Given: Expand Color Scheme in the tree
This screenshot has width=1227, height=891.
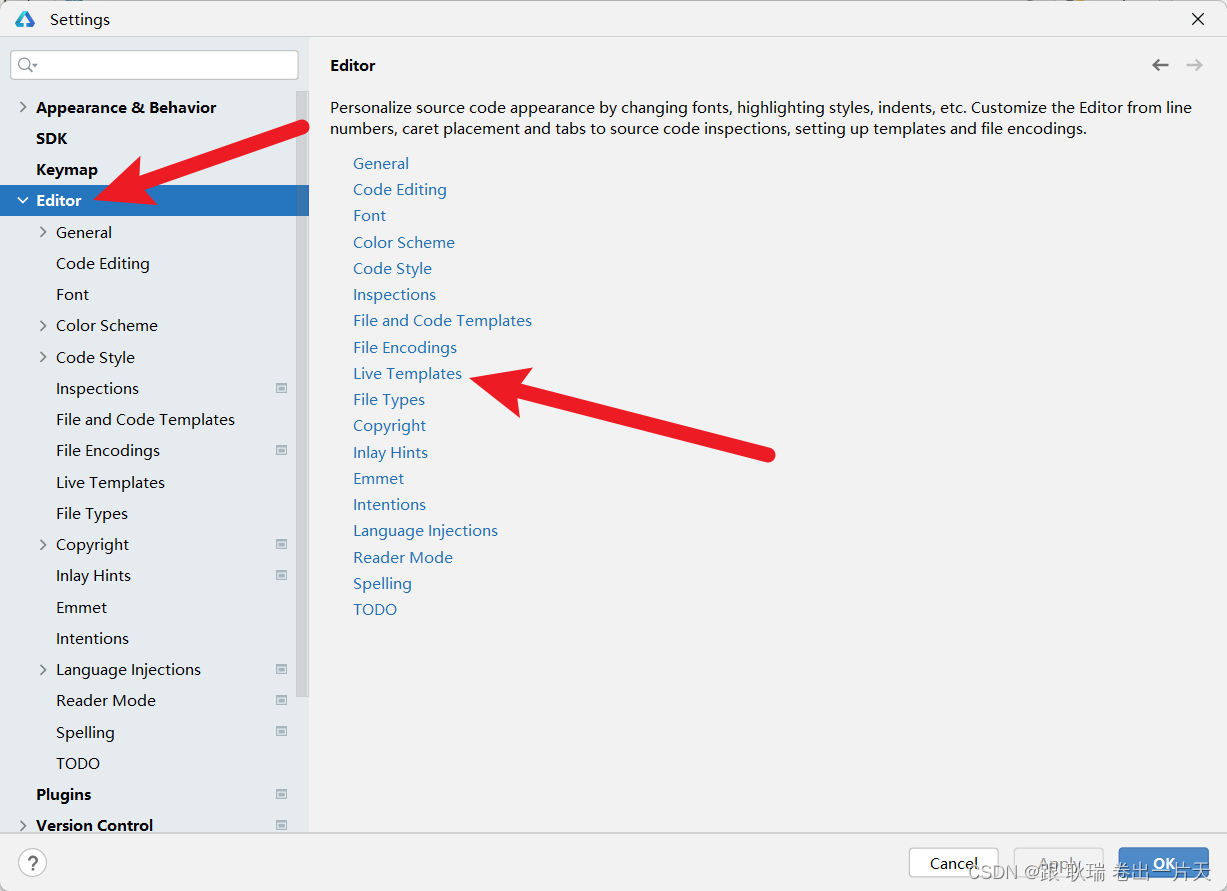Looking at the screenshot, I should (43, 325).
